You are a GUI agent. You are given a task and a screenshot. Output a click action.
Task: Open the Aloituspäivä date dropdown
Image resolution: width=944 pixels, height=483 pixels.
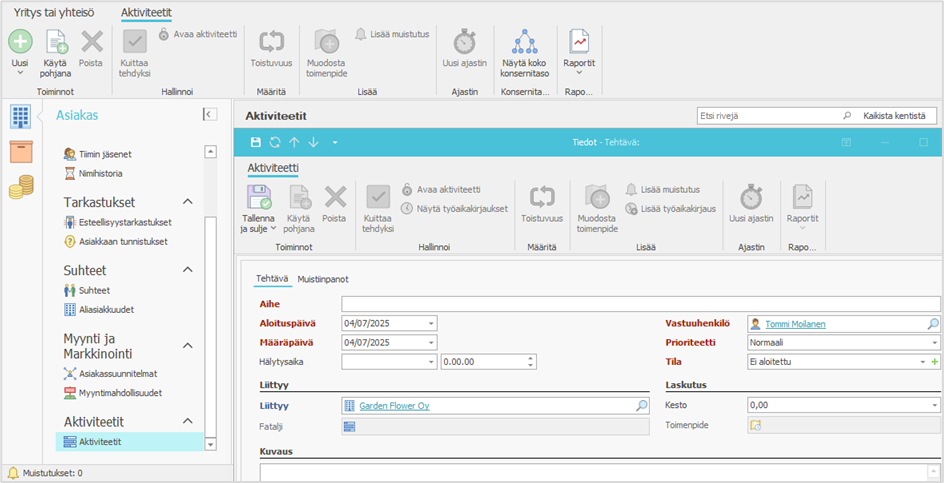coord(431,324)
